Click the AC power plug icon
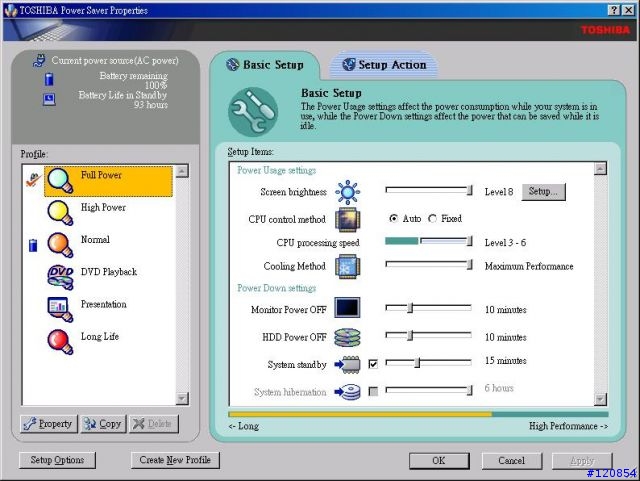Image resolution: width=640 pixels, height=481 pixels. tap(39, 61)
